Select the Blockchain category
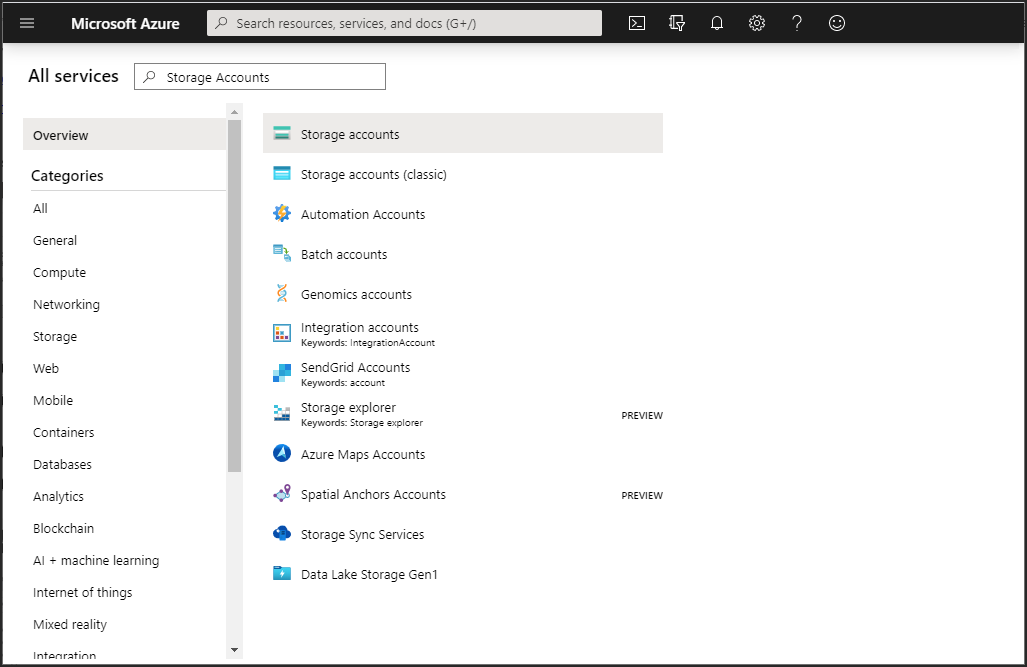Viewport: 1027px width, 667px height. pos(64,528)
